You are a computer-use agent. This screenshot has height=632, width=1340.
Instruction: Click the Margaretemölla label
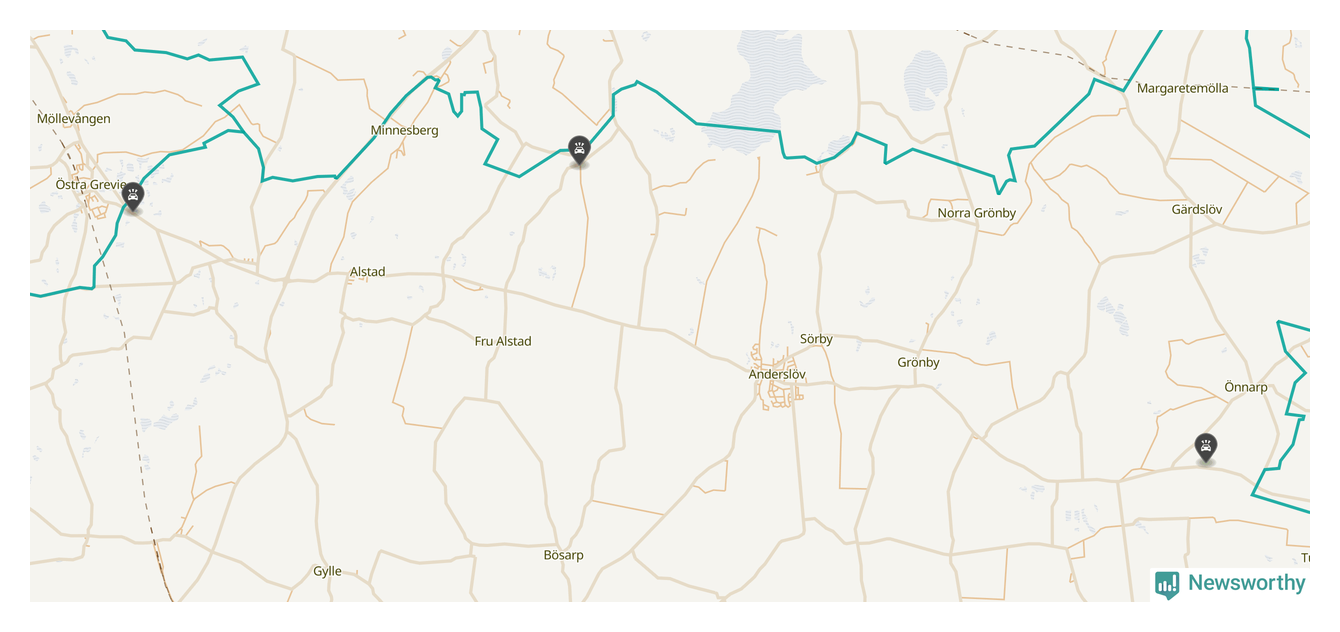[x=1183, y=88]
